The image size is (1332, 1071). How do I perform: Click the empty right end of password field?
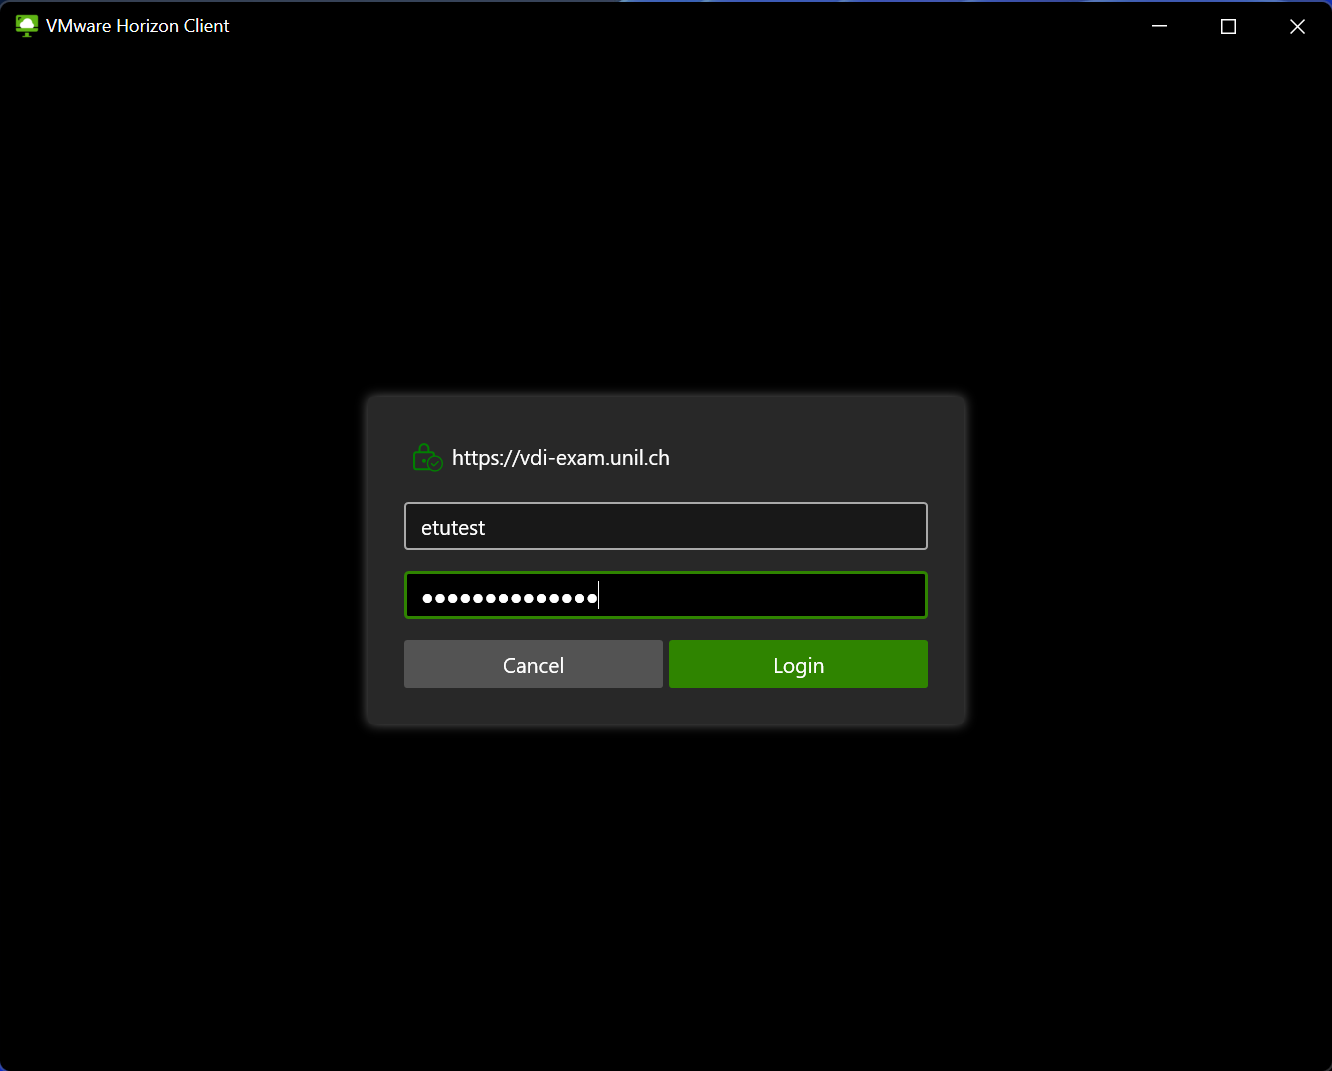pos(880,596)
